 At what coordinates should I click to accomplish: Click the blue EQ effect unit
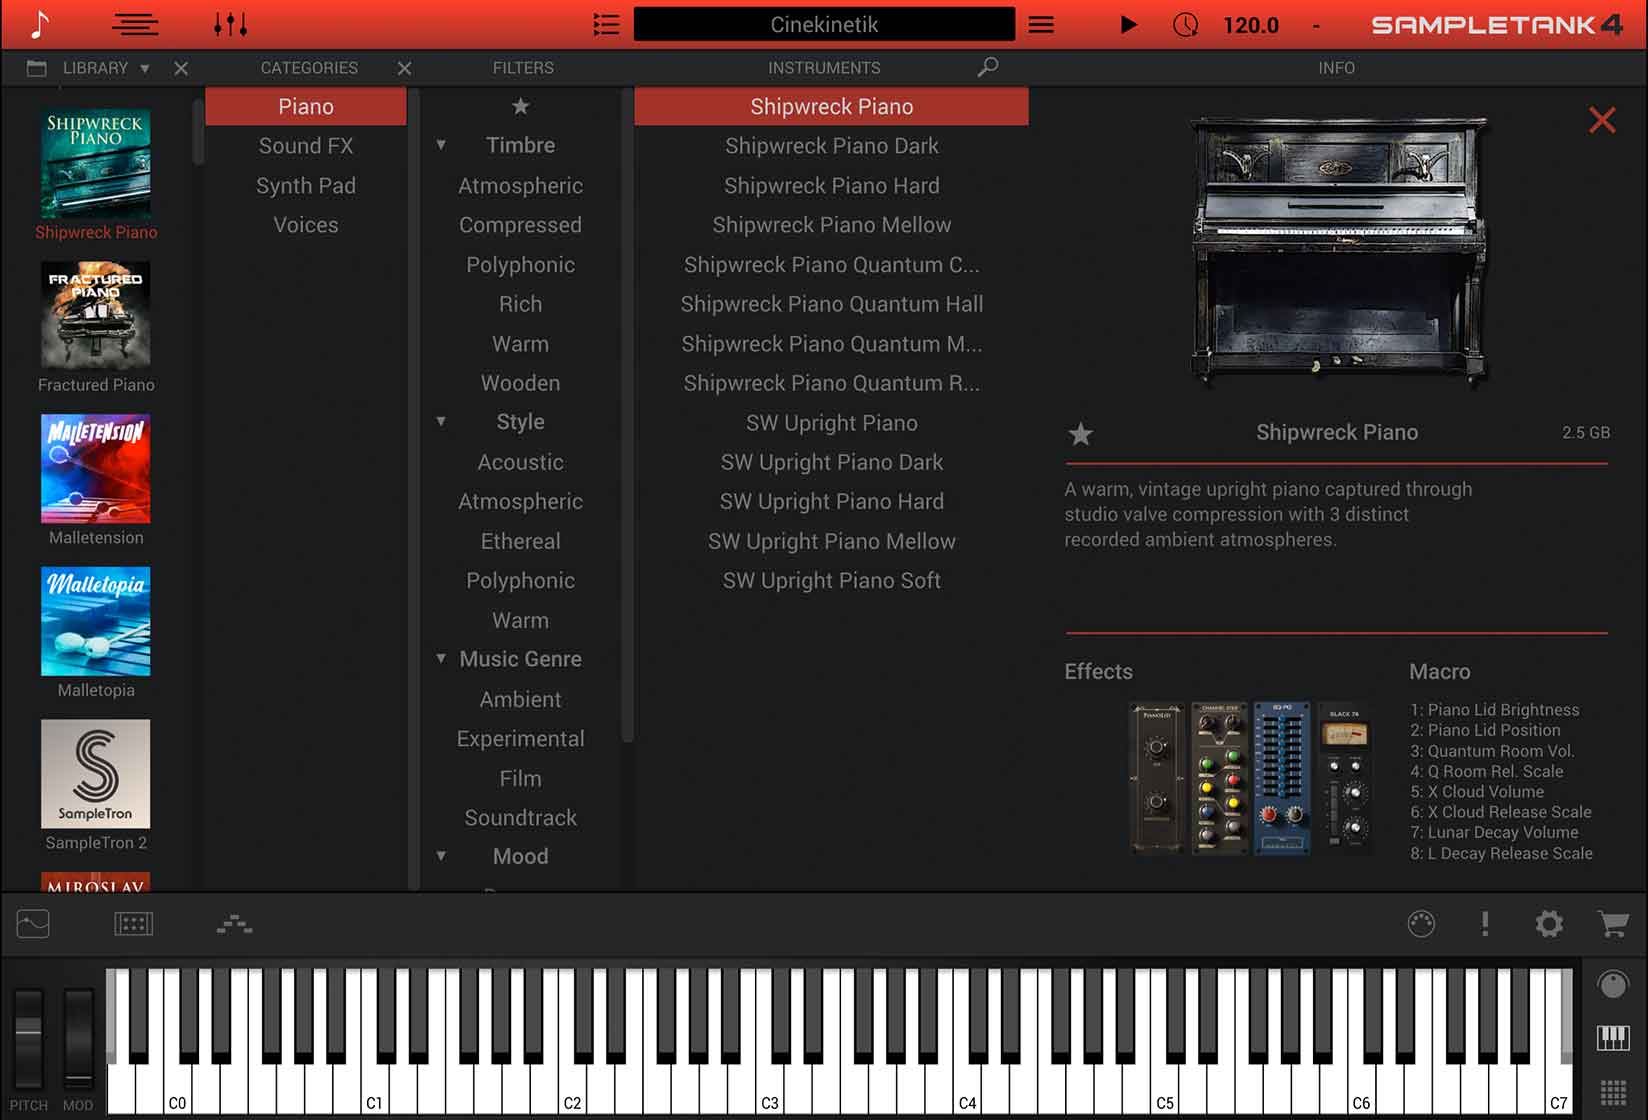[x=1281, y=779]
